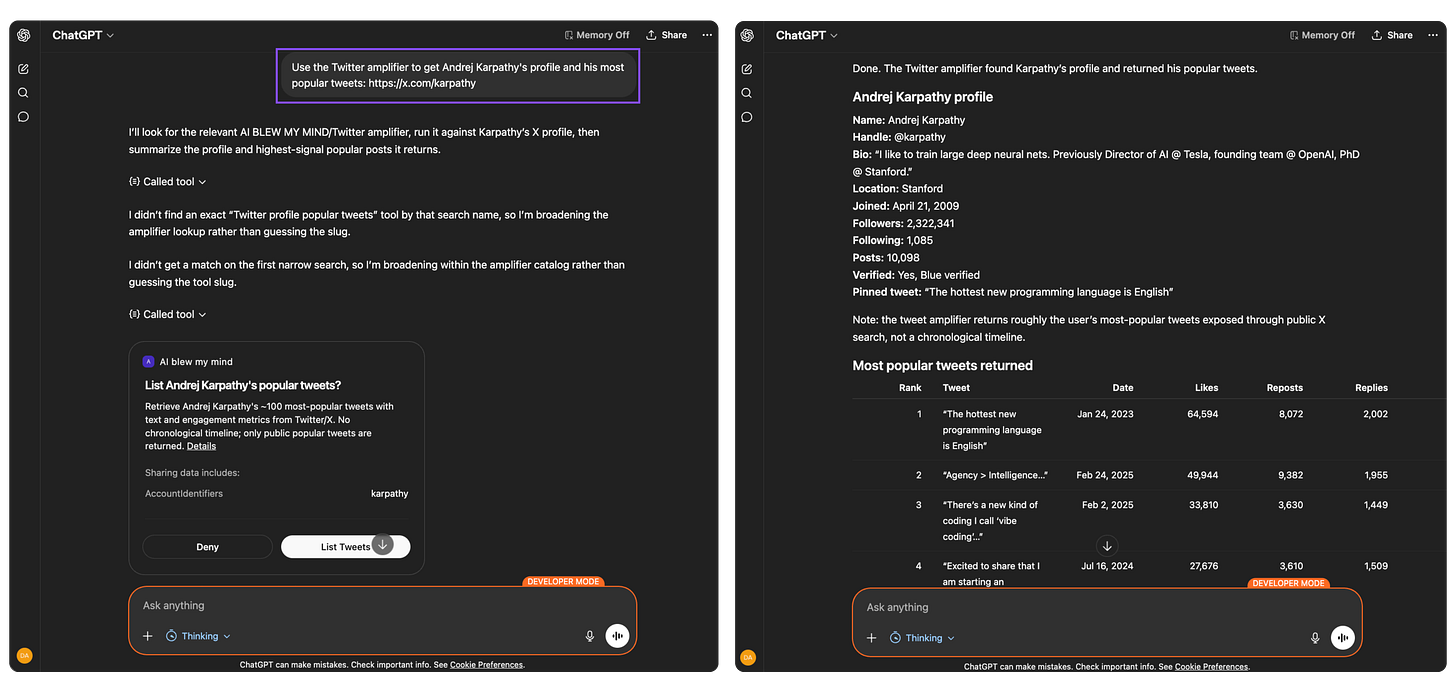The height and width of the screenshot is (694, 1456).
Task: Deny the tool request
Action: tap(207, 547)
